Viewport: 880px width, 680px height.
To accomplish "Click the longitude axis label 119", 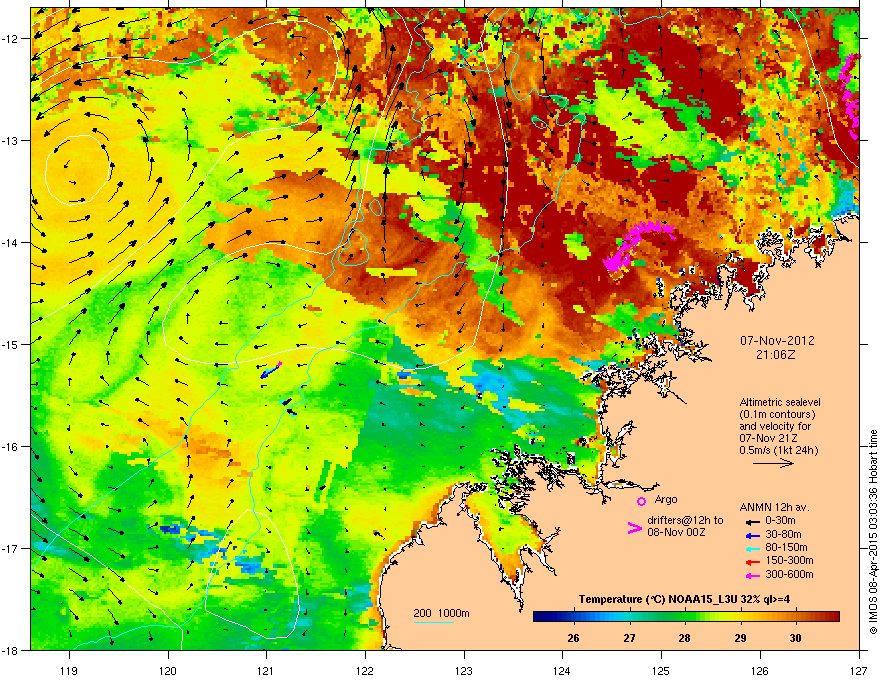I will tap(69, 670).
